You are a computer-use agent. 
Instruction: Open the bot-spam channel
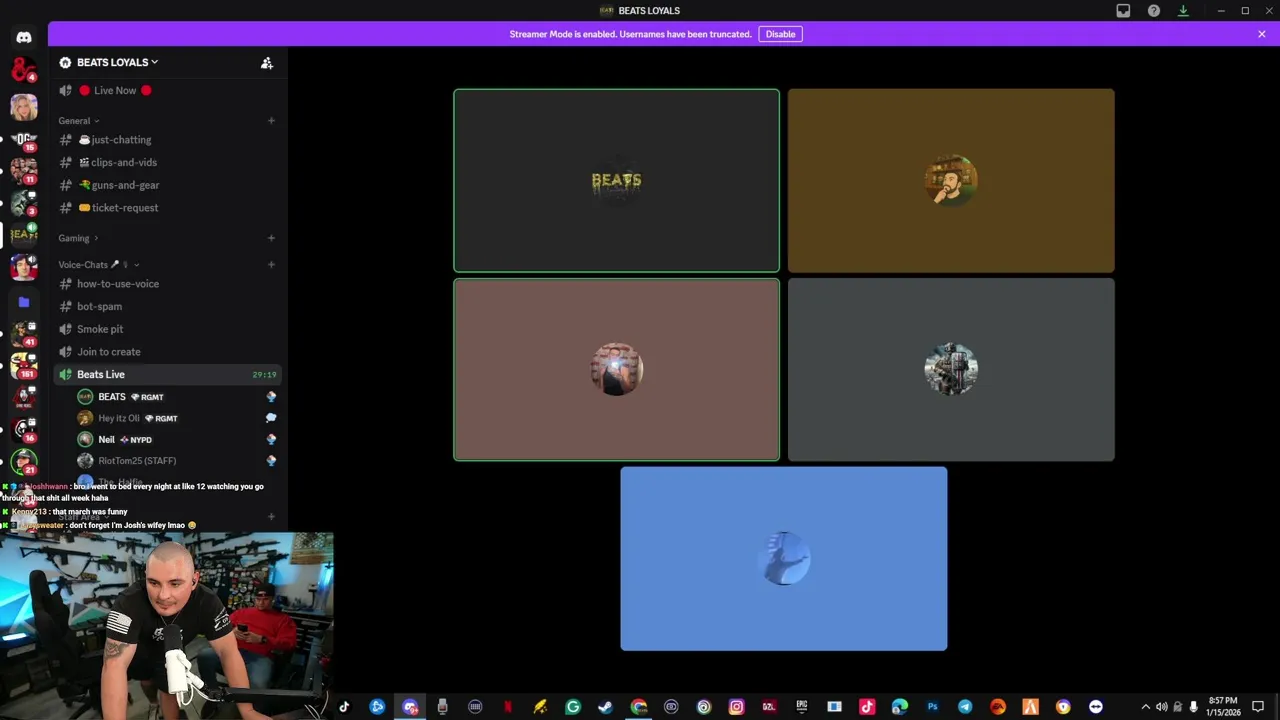167,306
